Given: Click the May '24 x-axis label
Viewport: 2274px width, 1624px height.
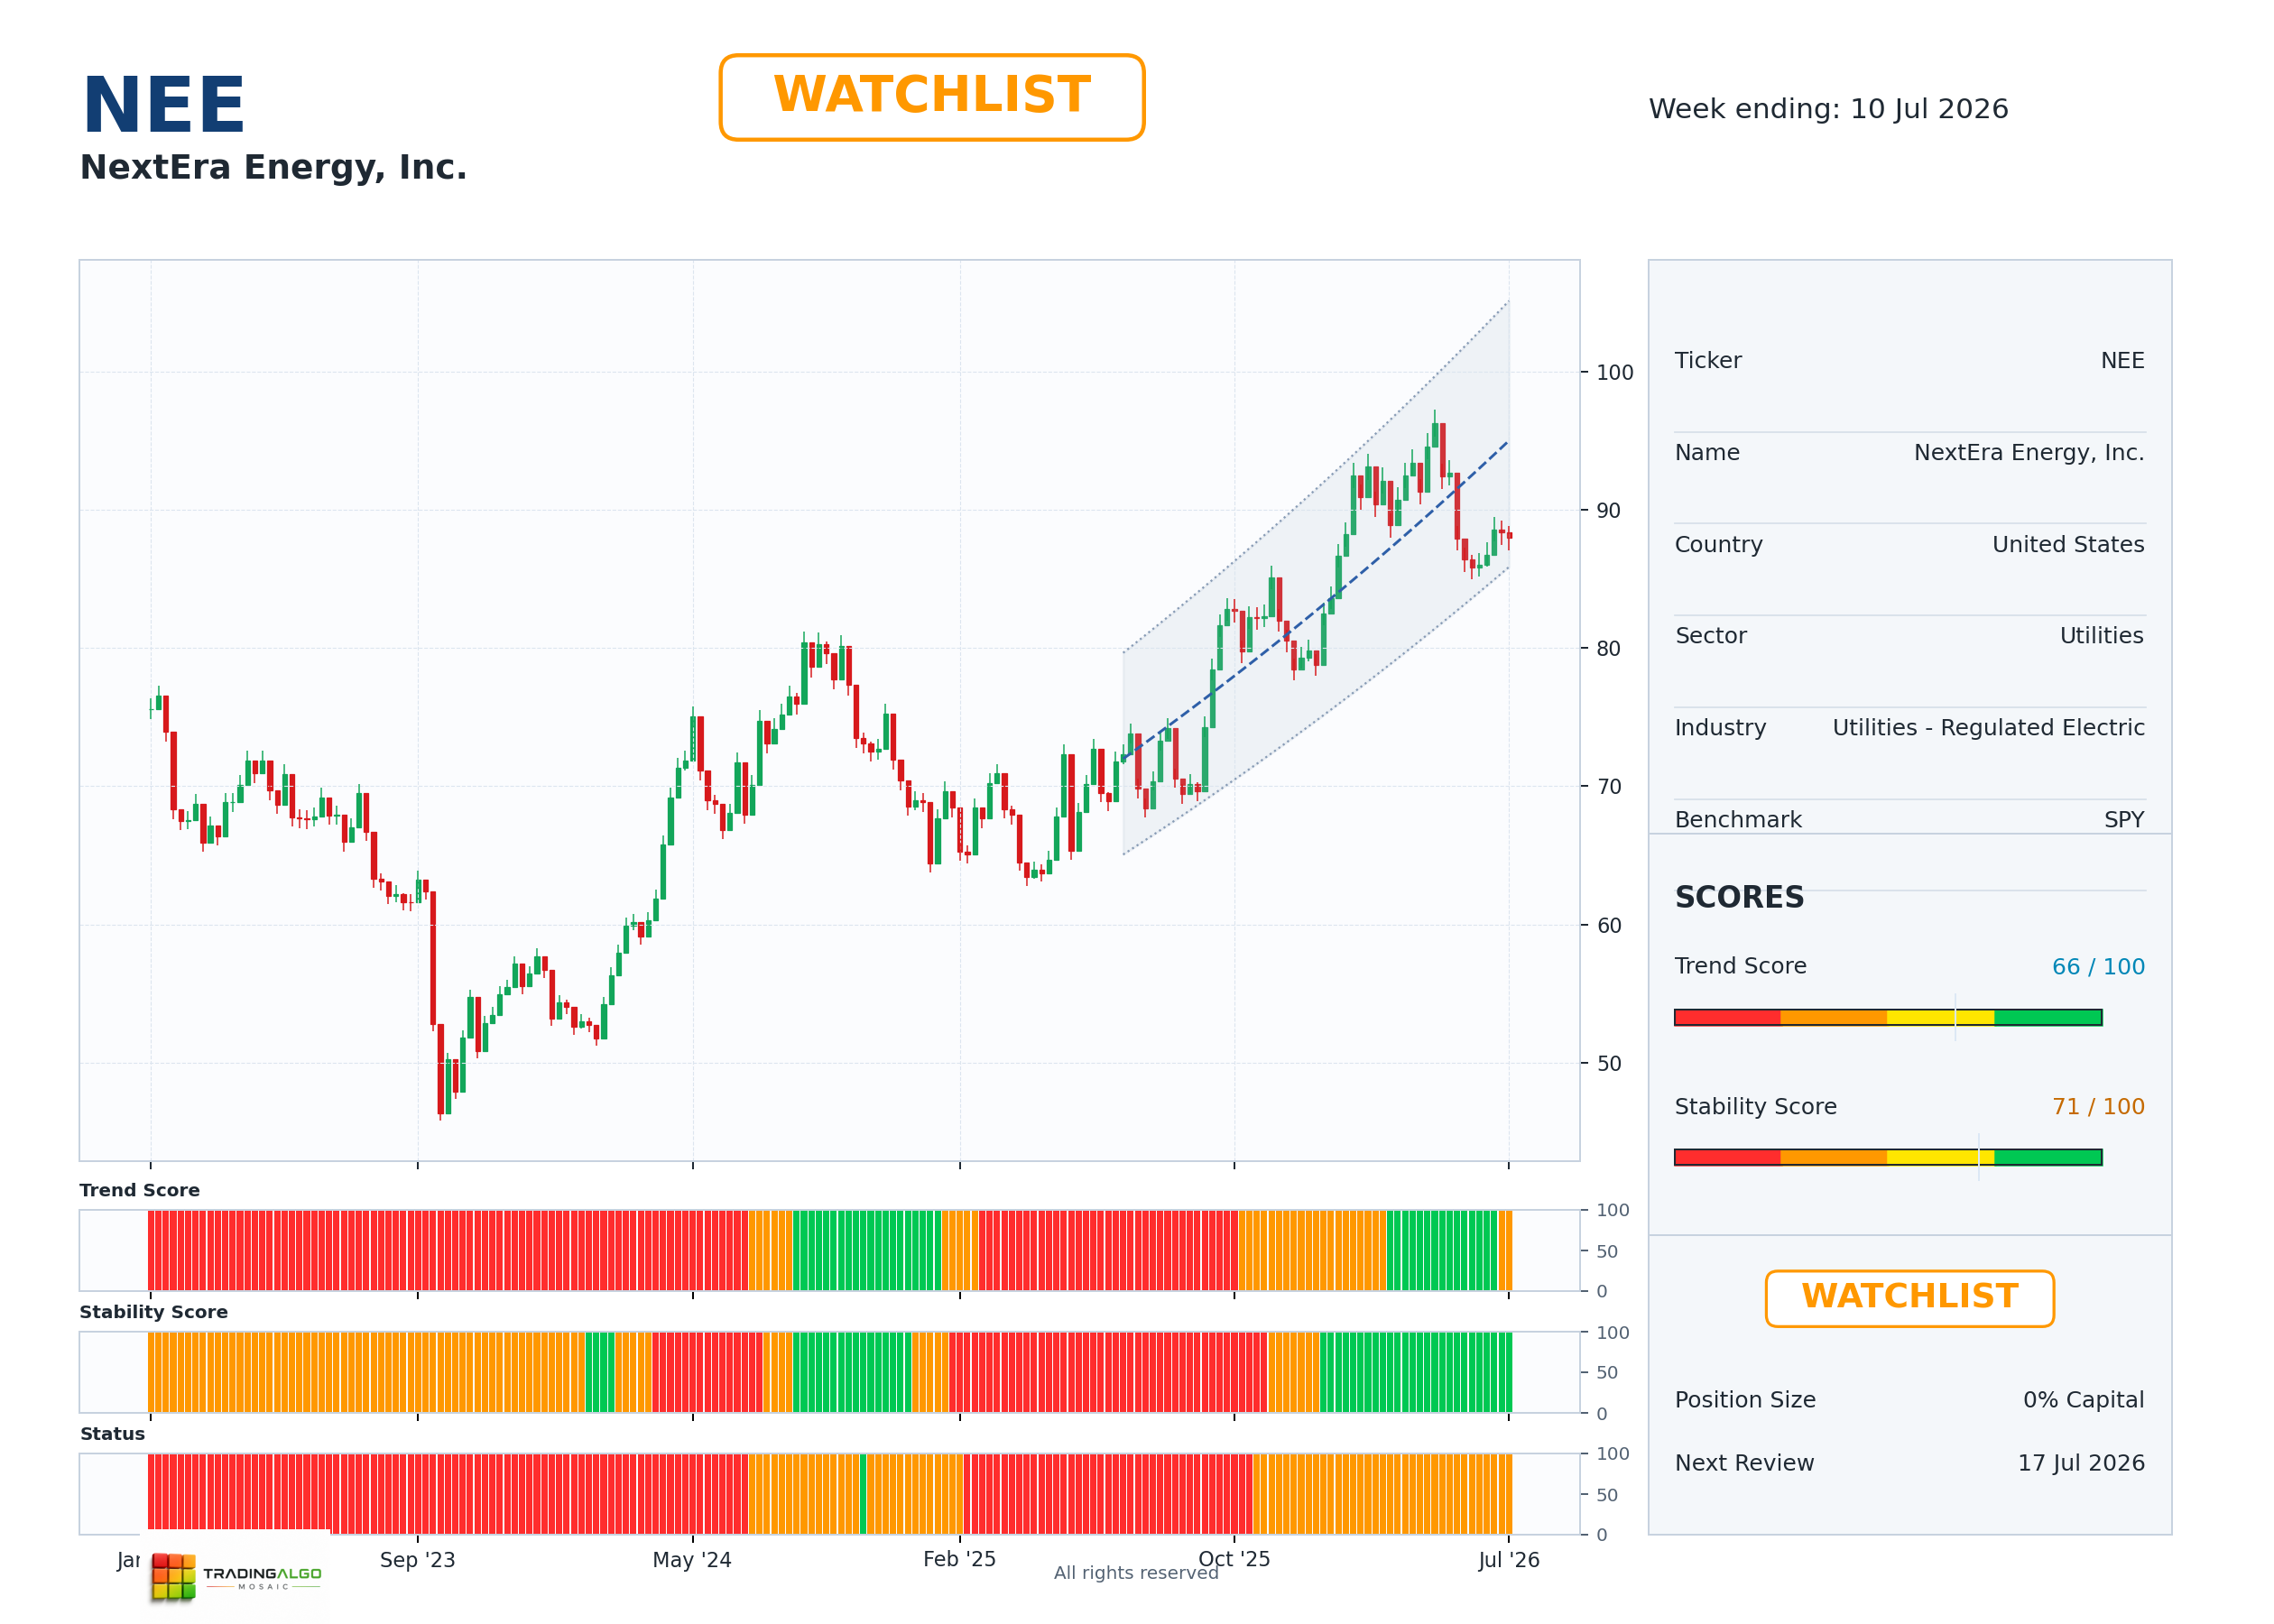Looking at the screenshot, I should click(x=692, y=1560).
